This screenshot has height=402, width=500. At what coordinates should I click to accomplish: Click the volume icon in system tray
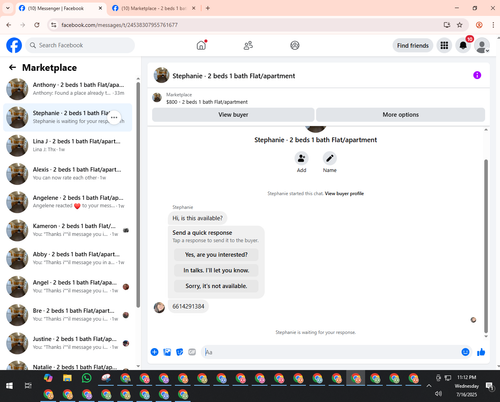(439, 394)
